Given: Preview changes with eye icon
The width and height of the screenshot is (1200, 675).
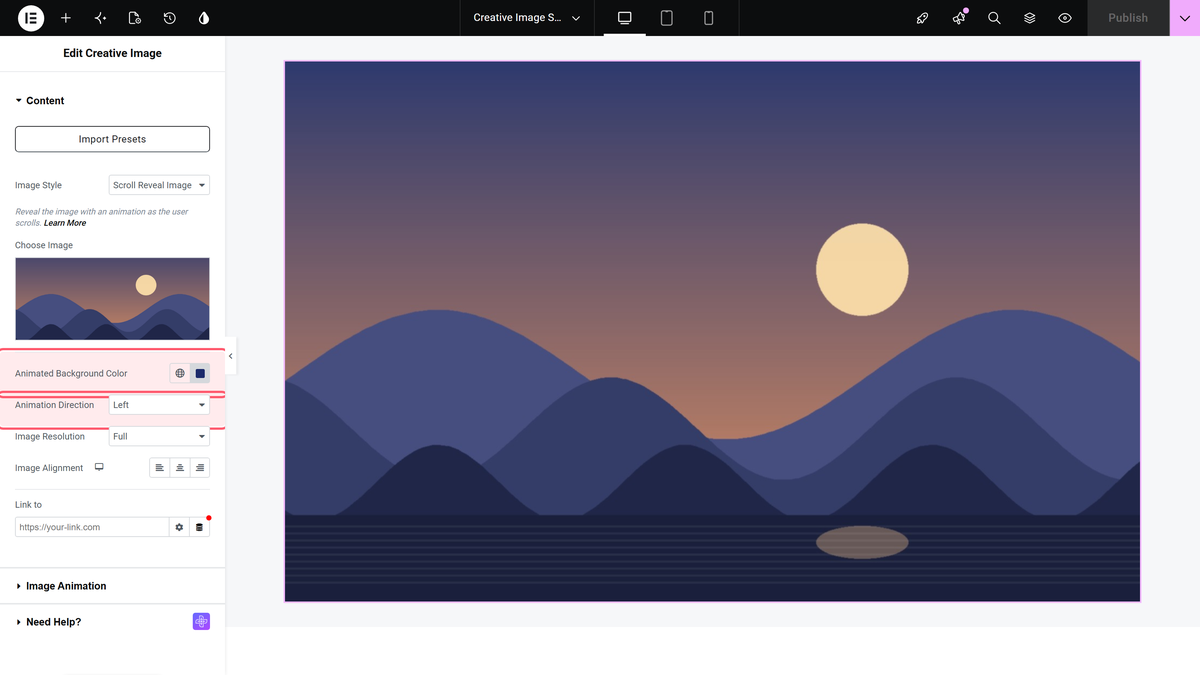Looking at the screenshot, I should [x=1065, y=18].
